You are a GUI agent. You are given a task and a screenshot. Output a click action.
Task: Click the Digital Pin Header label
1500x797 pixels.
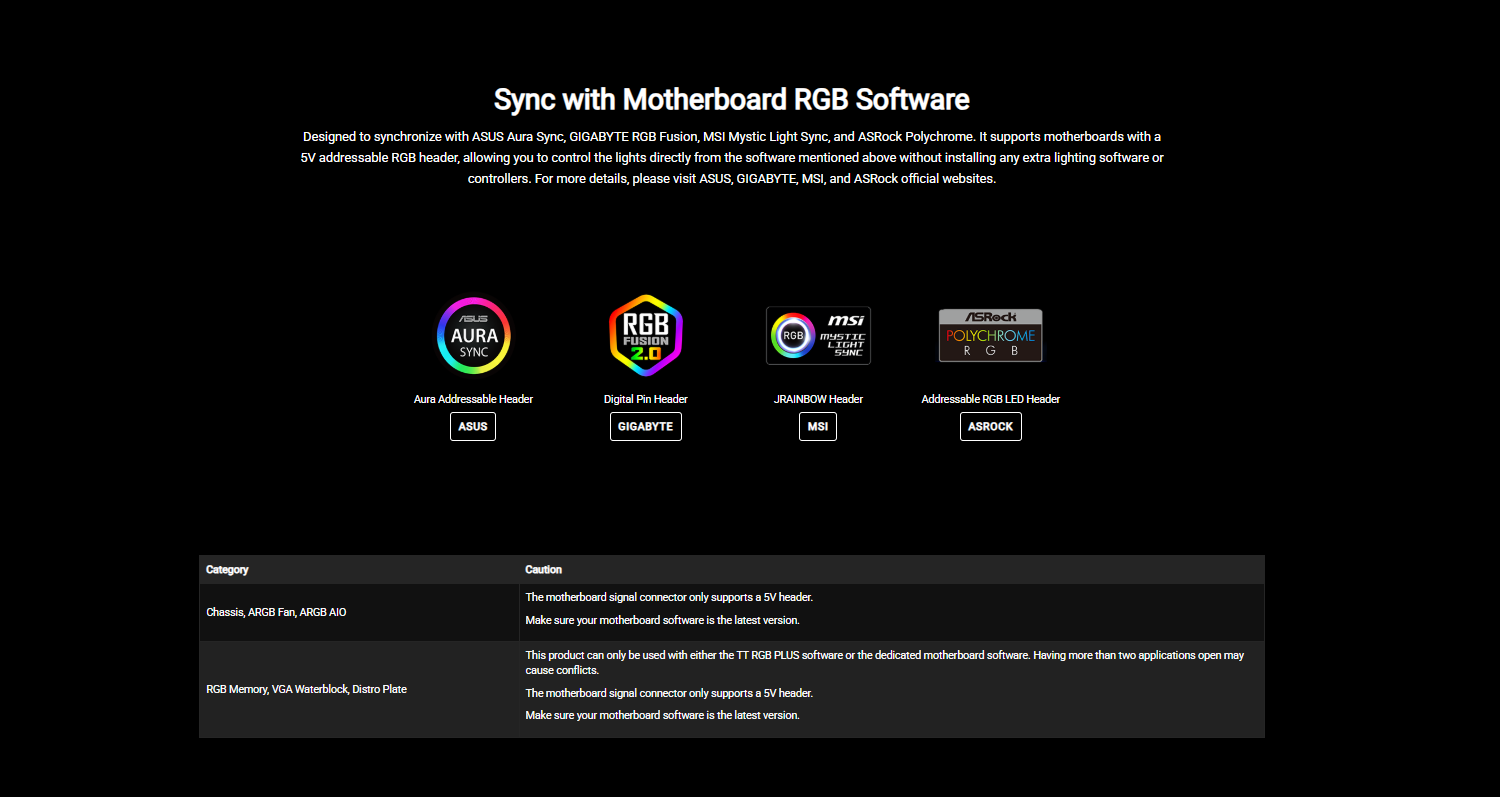[x=645, y=399]
